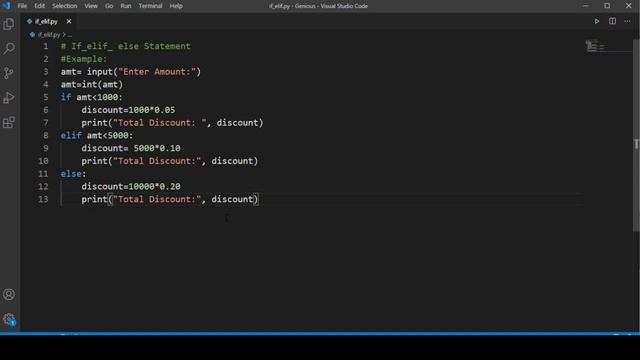Image resolution: width=640 pixels, height=360 pixels.
Task: Click the print statement on line 7
Action: coord(172,122)
